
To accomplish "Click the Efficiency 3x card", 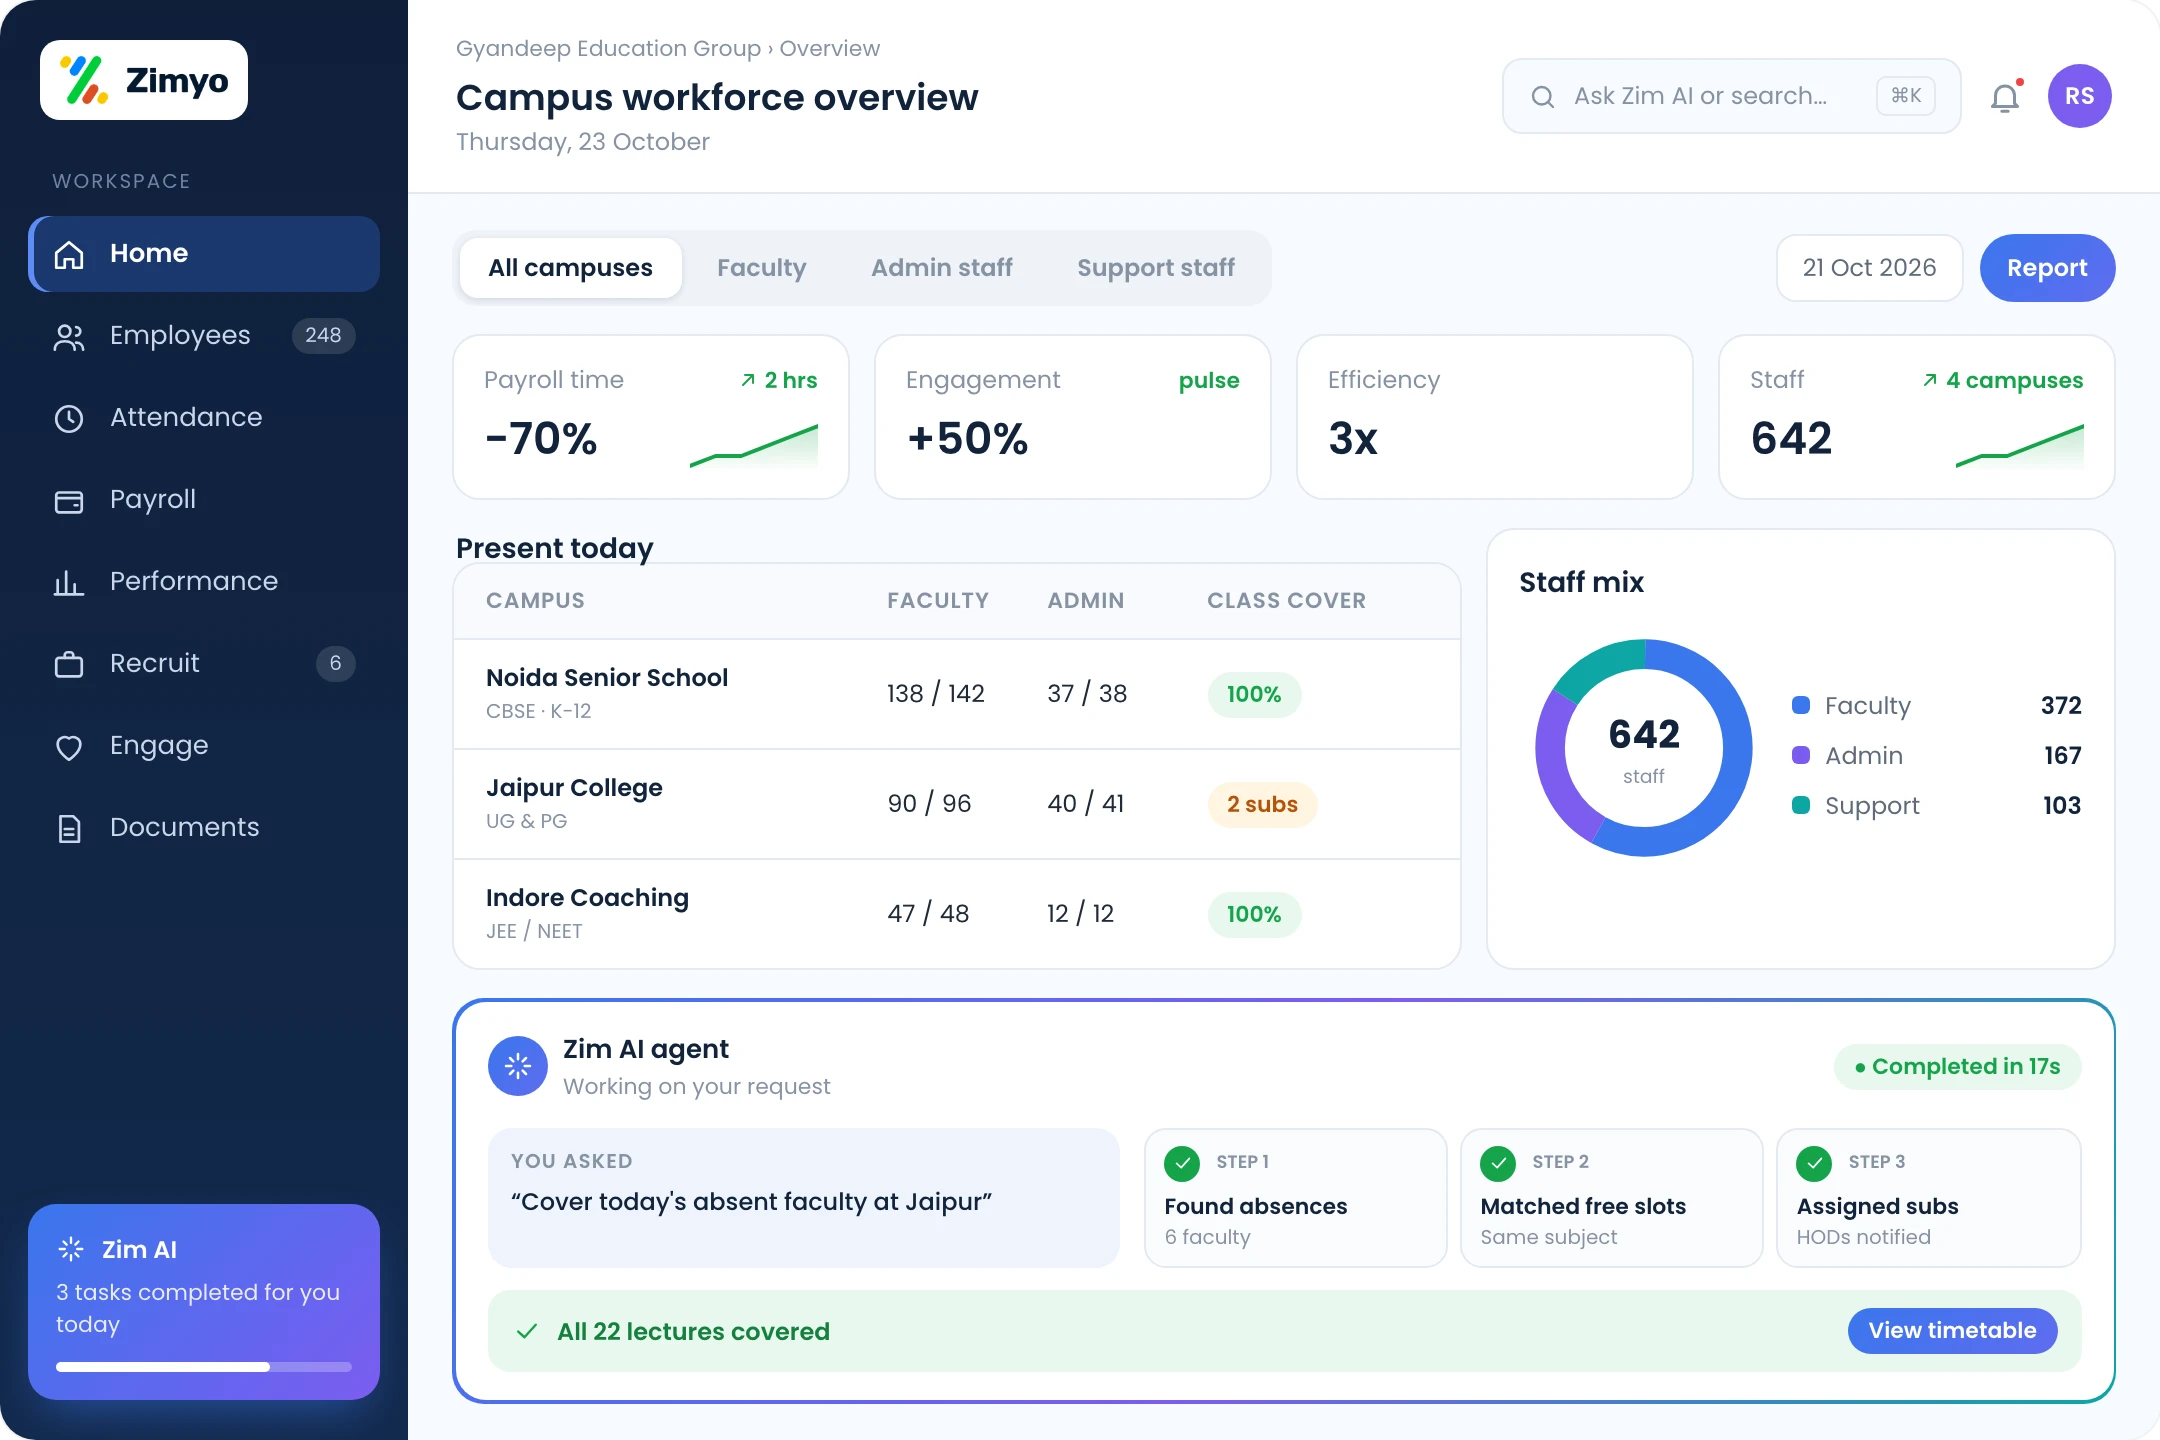I will coord(1495,417).
